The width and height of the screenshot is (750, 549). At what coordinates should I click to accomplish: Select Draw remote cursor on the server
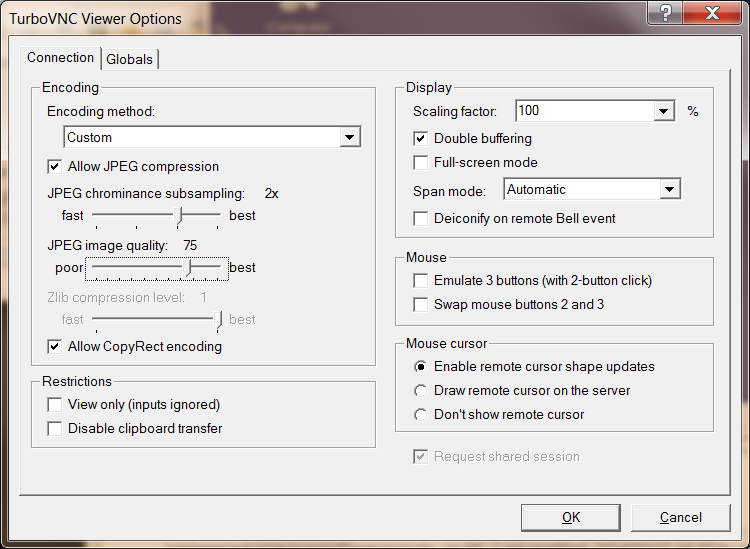pos(420,391)
